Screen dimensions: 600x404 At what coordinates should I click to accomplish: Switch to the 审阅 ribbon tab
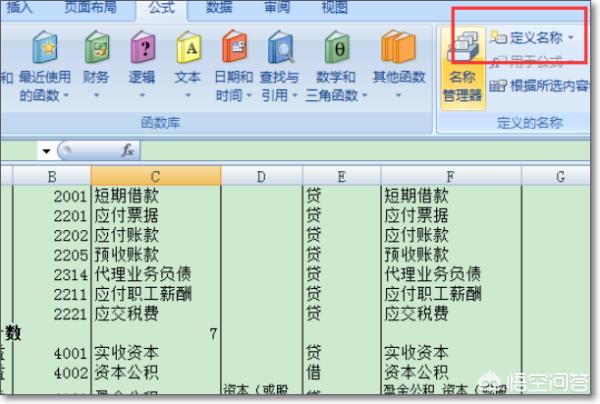277,7
